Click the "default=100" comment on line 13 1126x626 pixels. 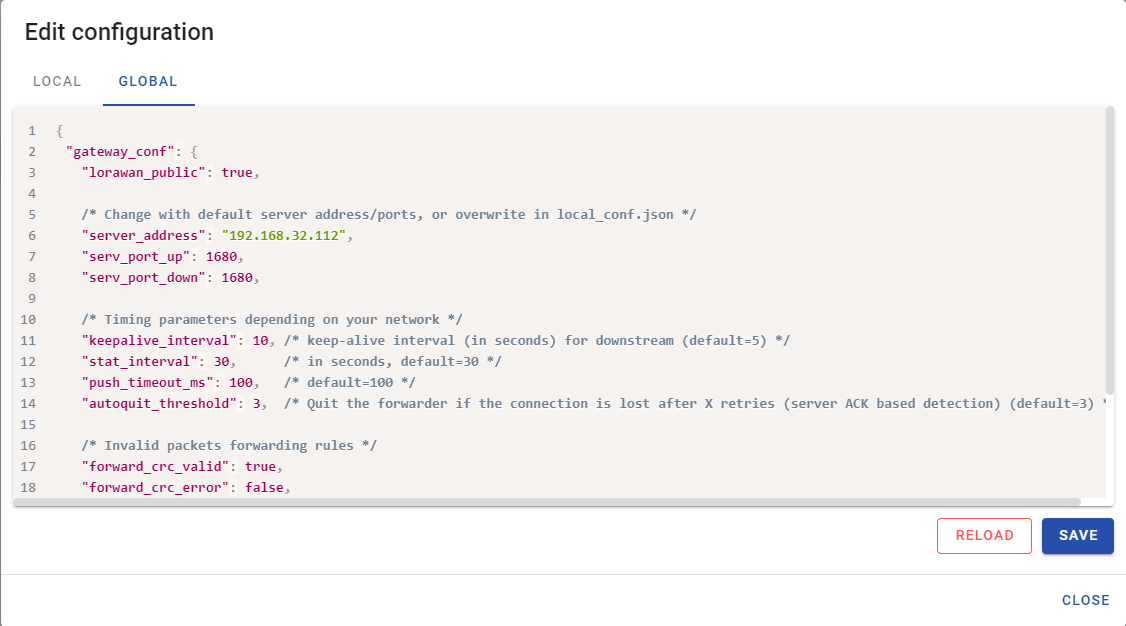(350, 382)
